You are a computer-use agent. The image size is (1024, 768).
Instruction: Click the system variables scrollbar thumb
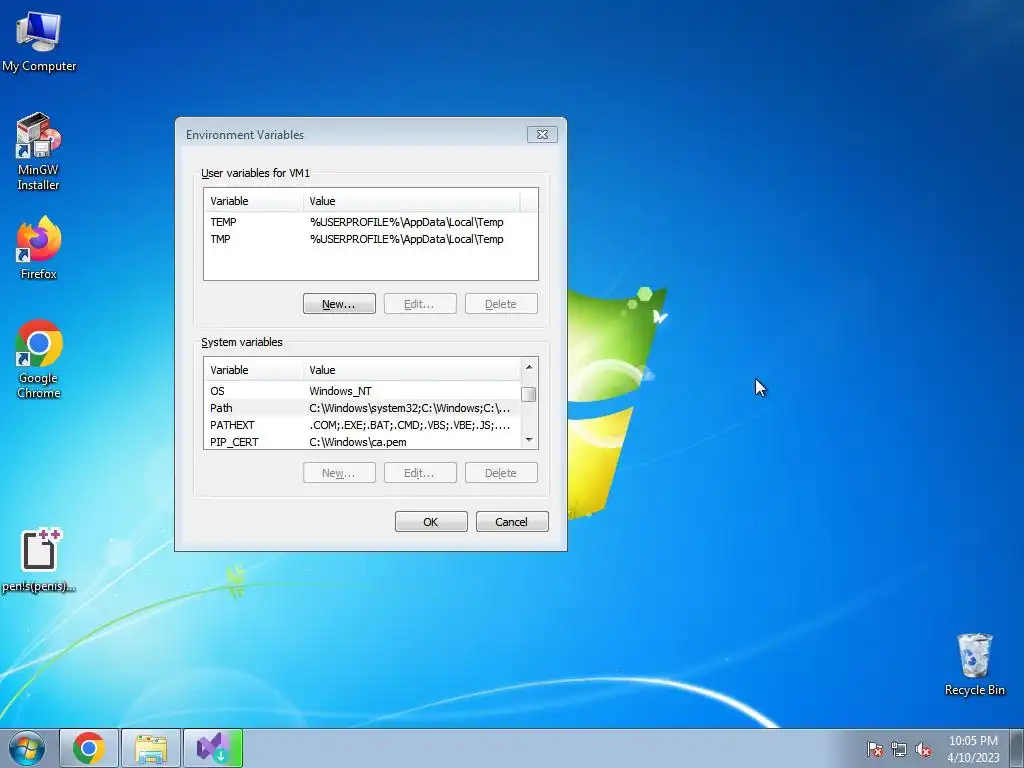point(529,394)
